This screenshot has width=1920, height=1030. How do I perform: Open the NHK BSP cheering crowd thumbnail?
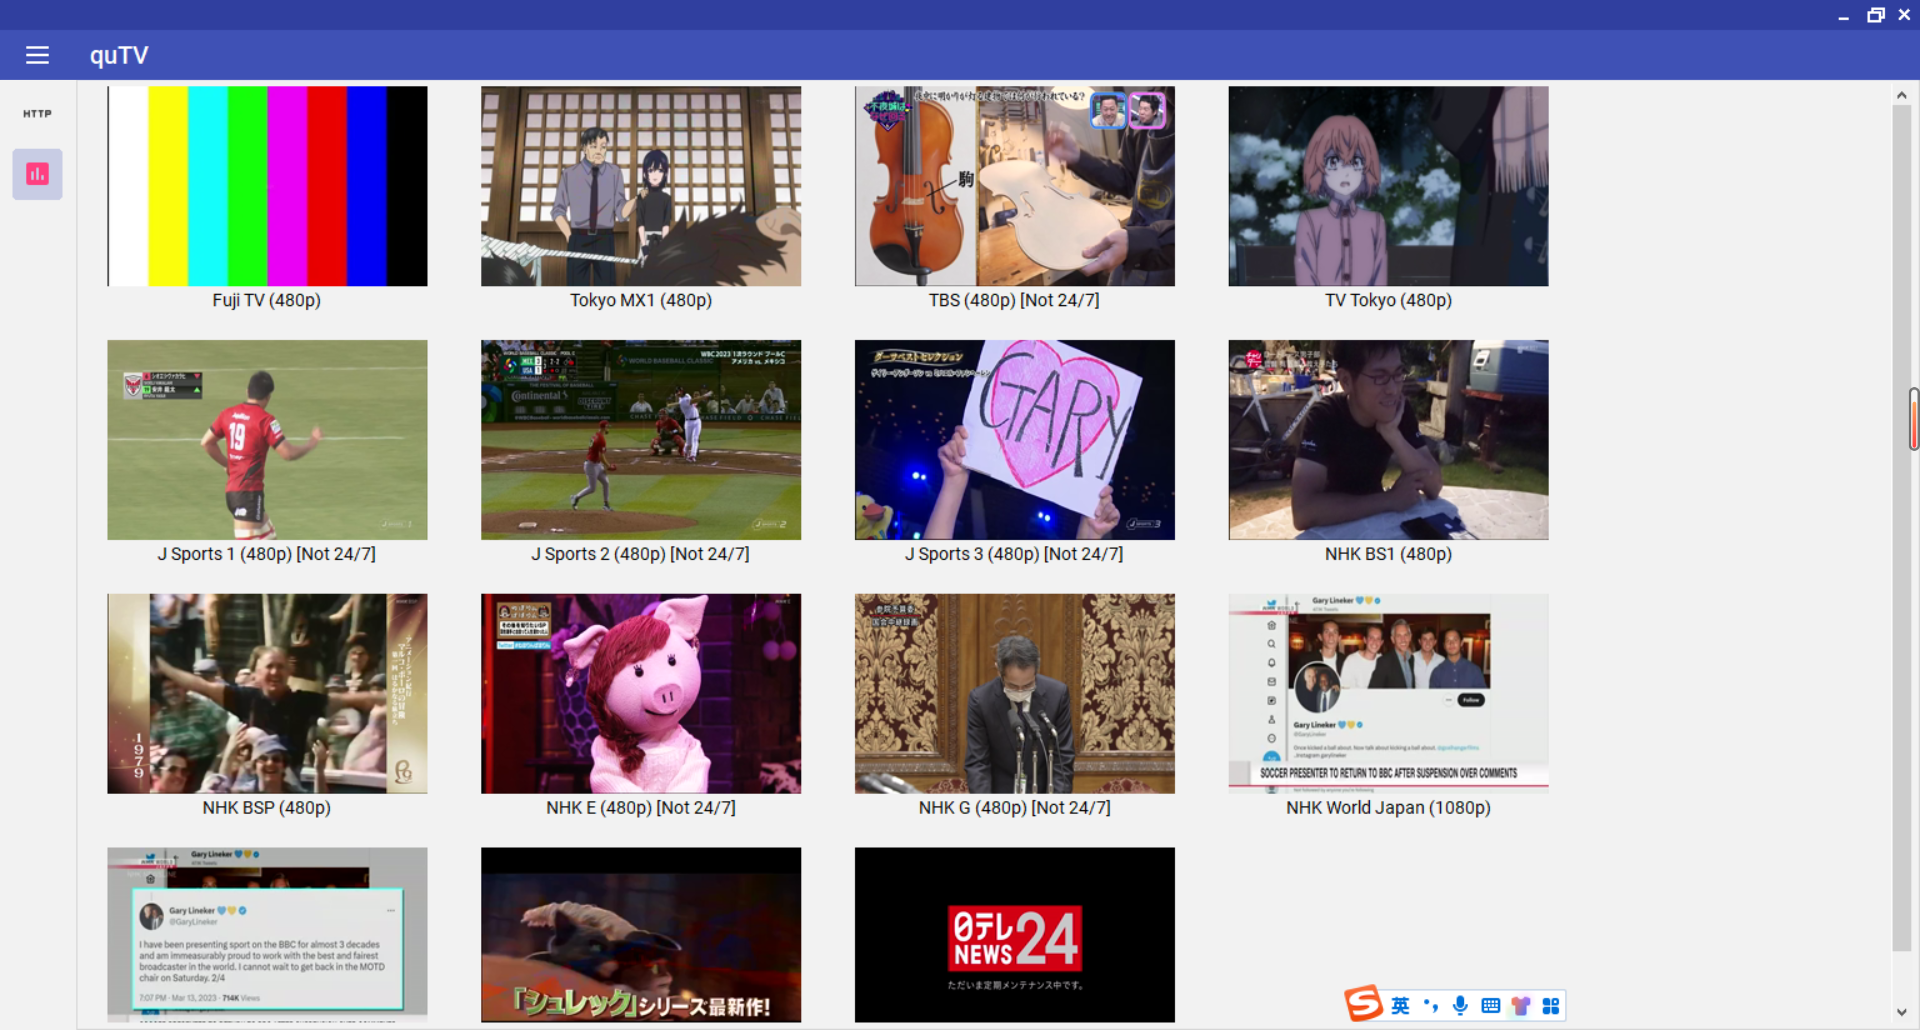tap(267, 694)
